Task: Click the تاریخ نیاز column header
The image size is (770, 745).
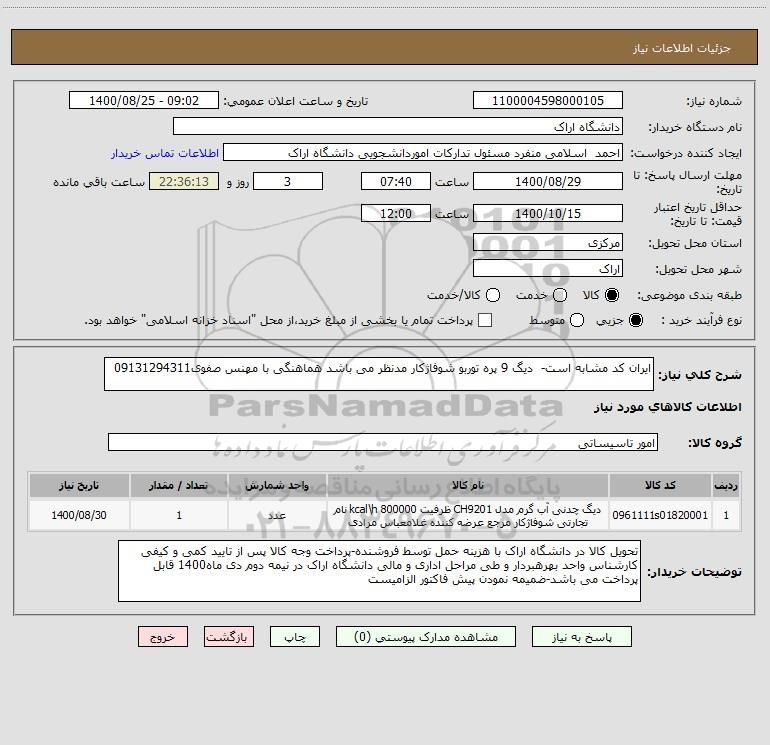Action: 79,485
